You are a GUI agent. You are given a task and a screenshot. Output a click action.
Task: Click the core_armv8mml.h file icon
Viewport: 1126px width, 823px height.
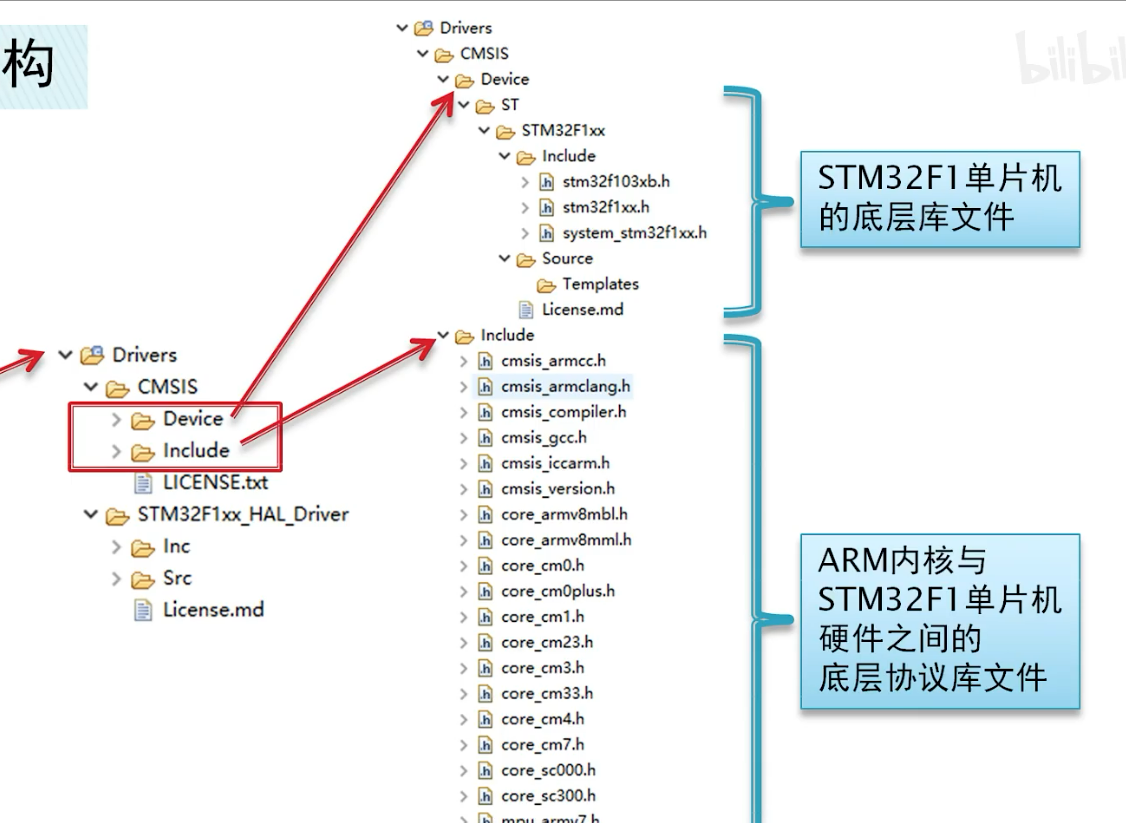(485, 541)
